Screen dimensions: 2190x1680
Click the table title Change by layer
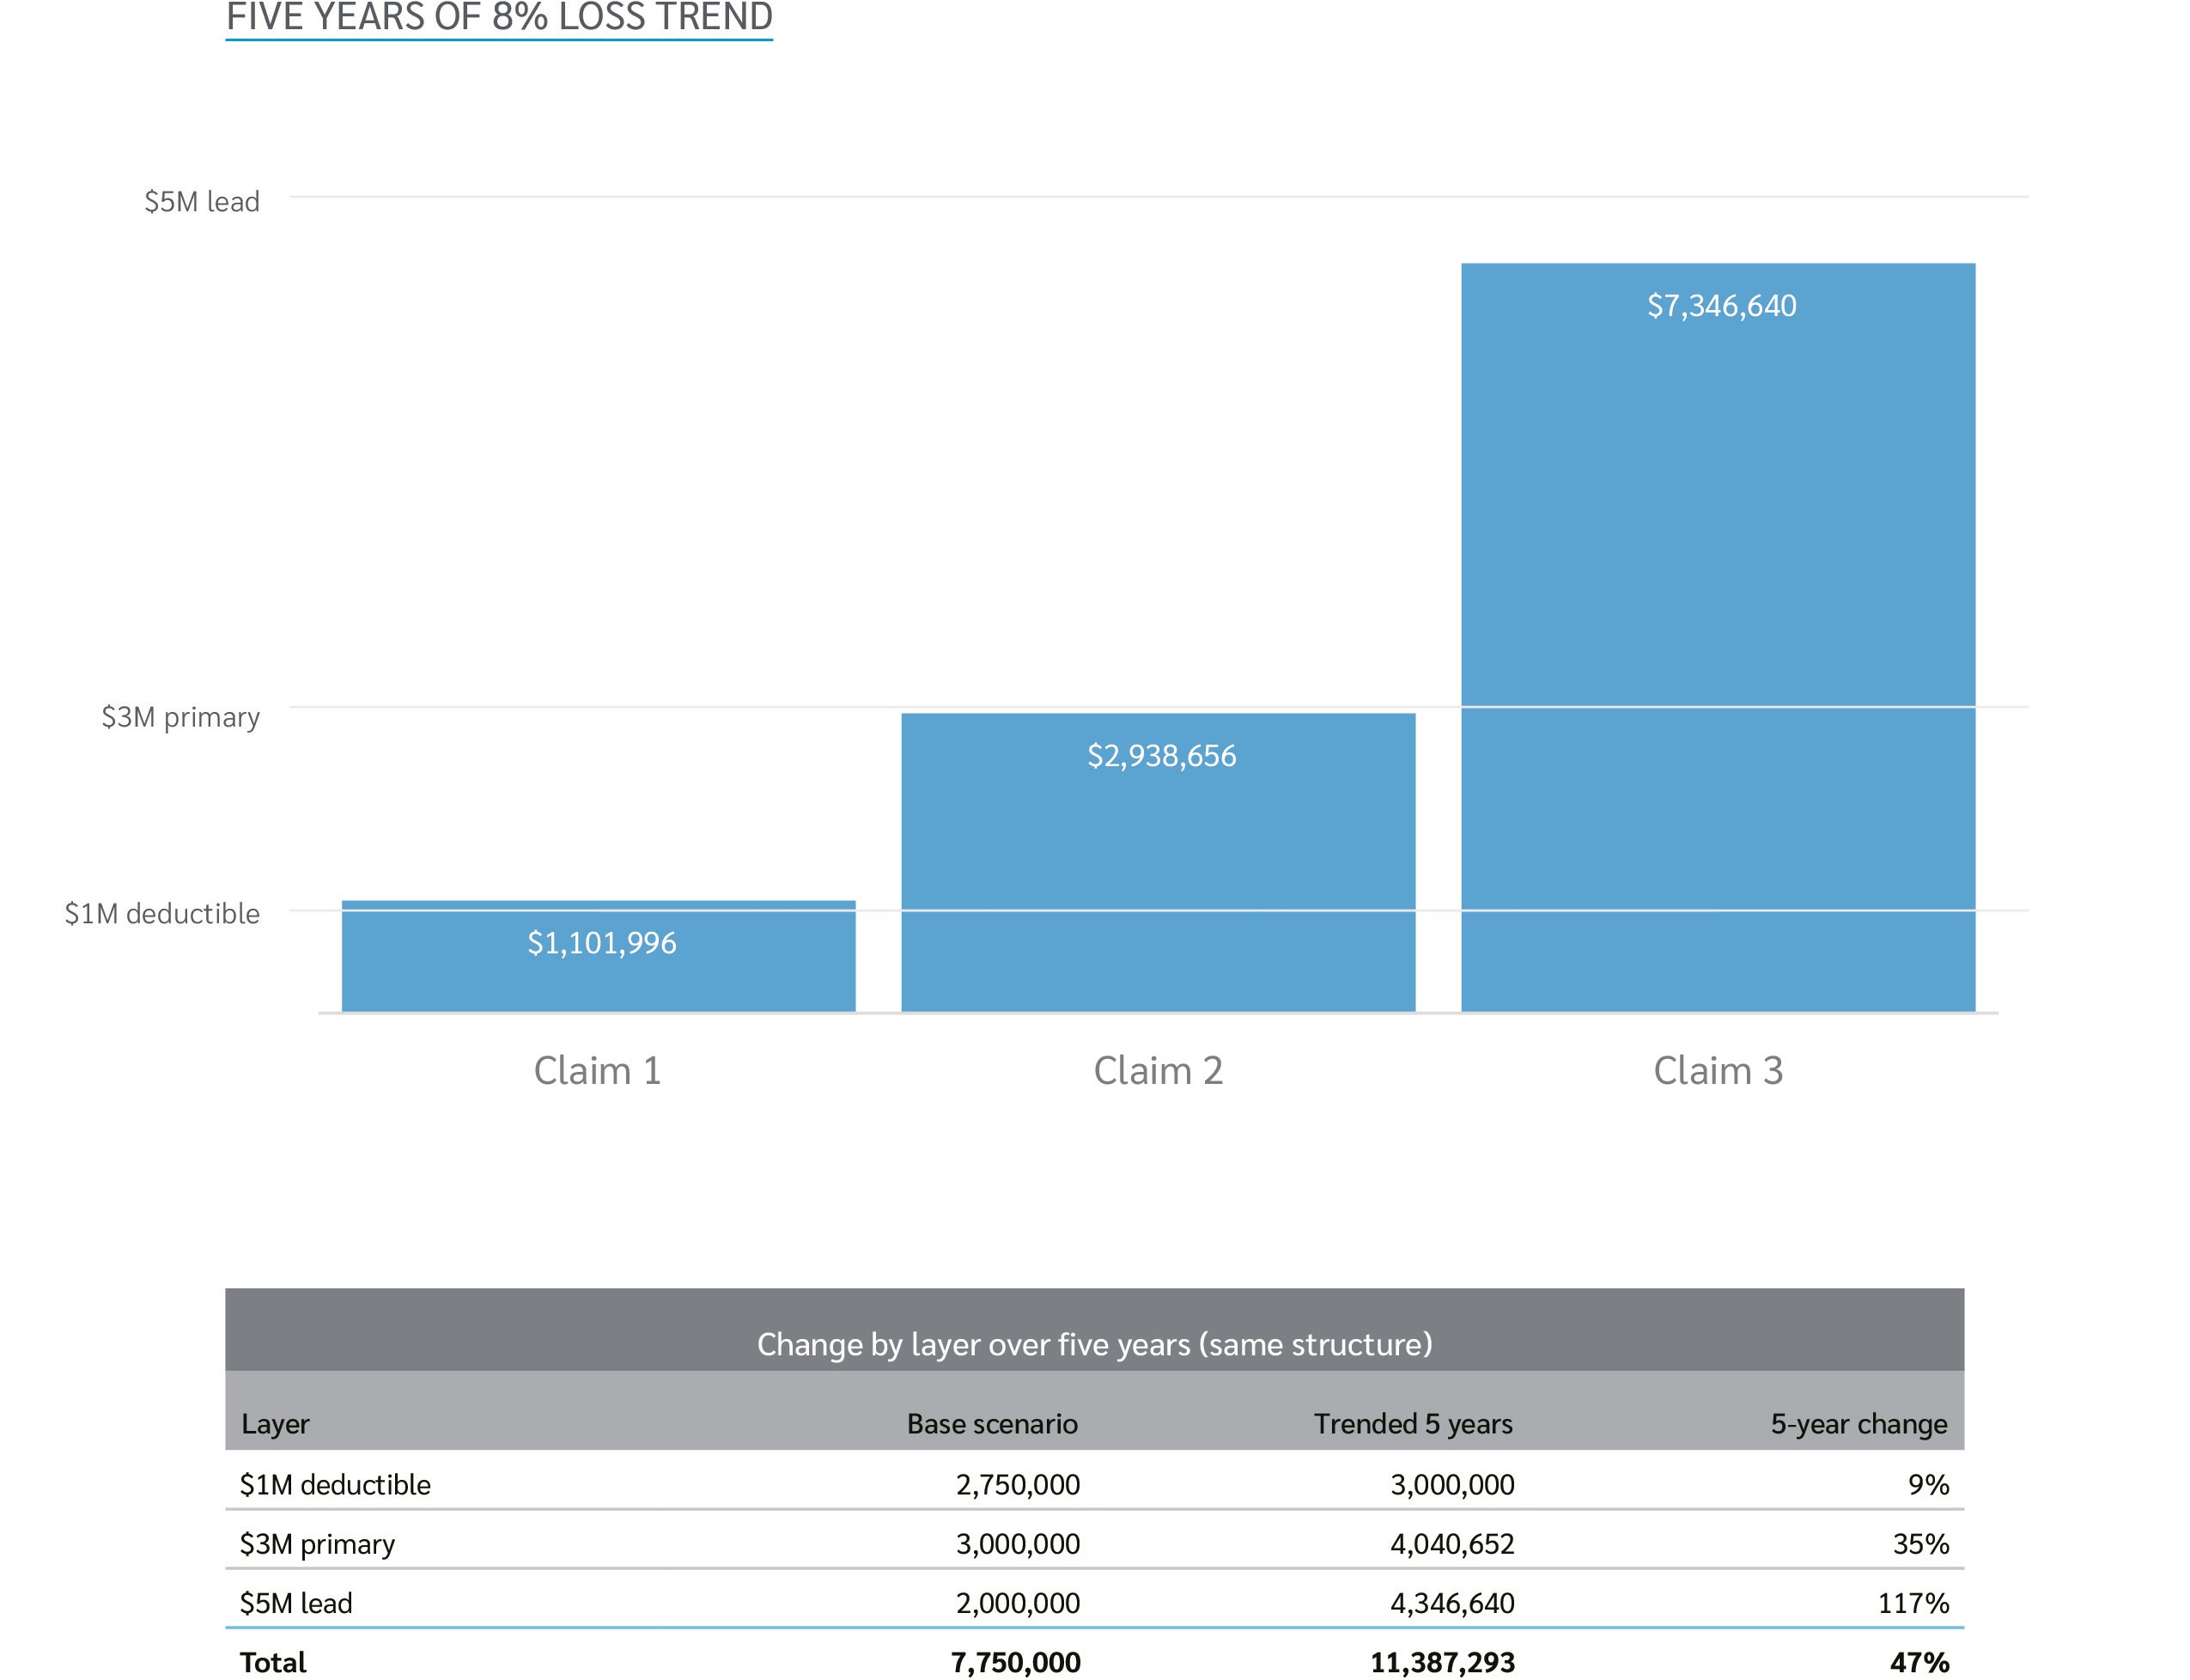[x=1094, y=1344]
